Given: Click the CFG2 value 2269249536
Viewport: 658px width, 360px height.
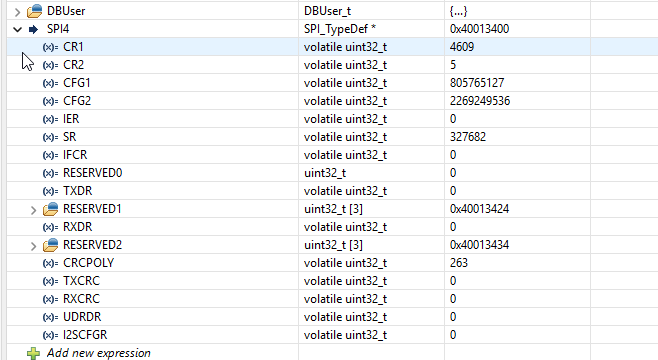Looking at the screenshot, I should pyautogui.click(x=480, y=101).
